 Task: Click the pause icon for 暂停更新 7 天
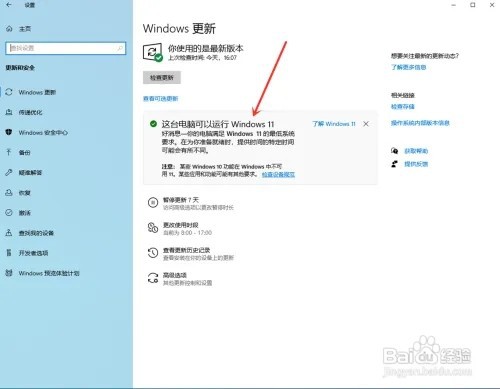[153, 203]
